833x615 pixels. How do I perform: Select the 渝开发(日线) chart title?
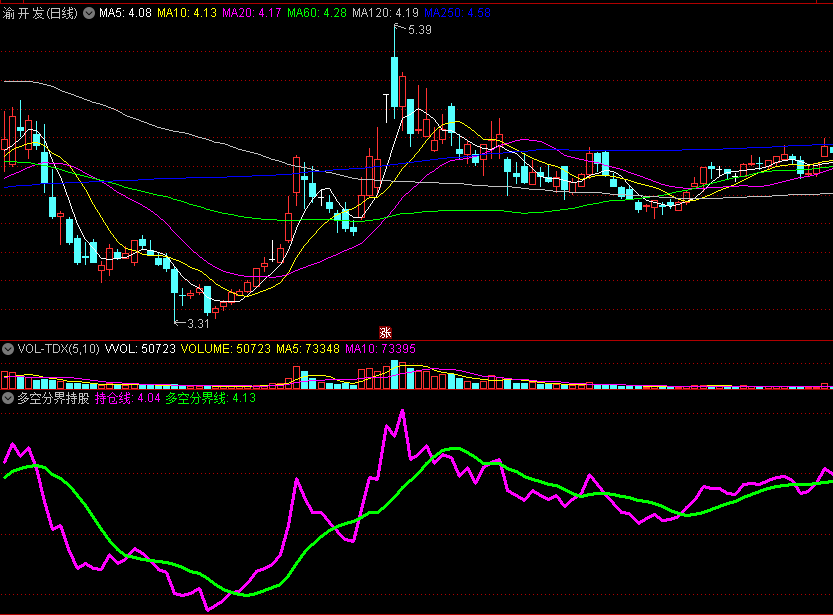[40, 13]
